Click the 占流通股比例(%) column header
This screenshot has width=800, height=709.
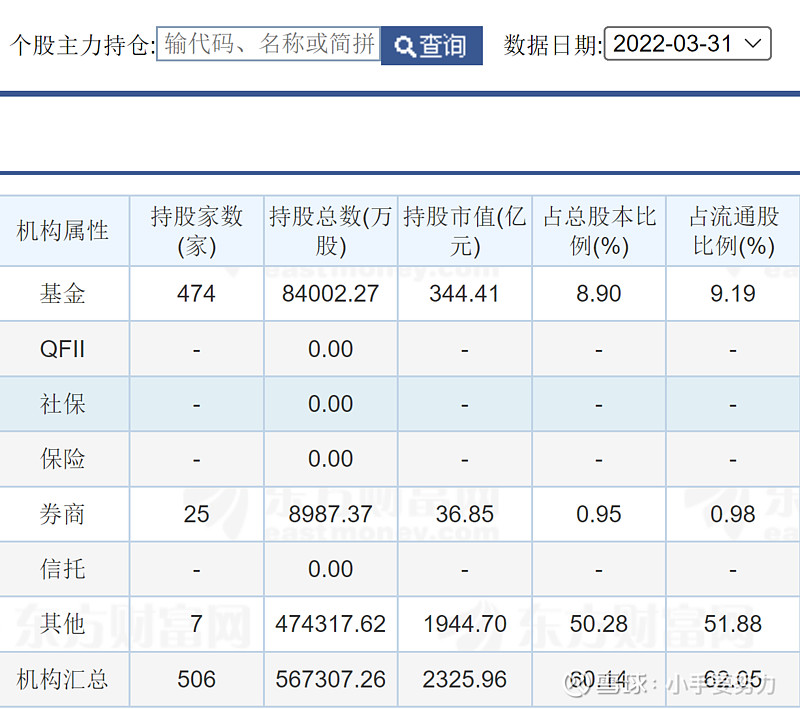[x=734, y=231]
